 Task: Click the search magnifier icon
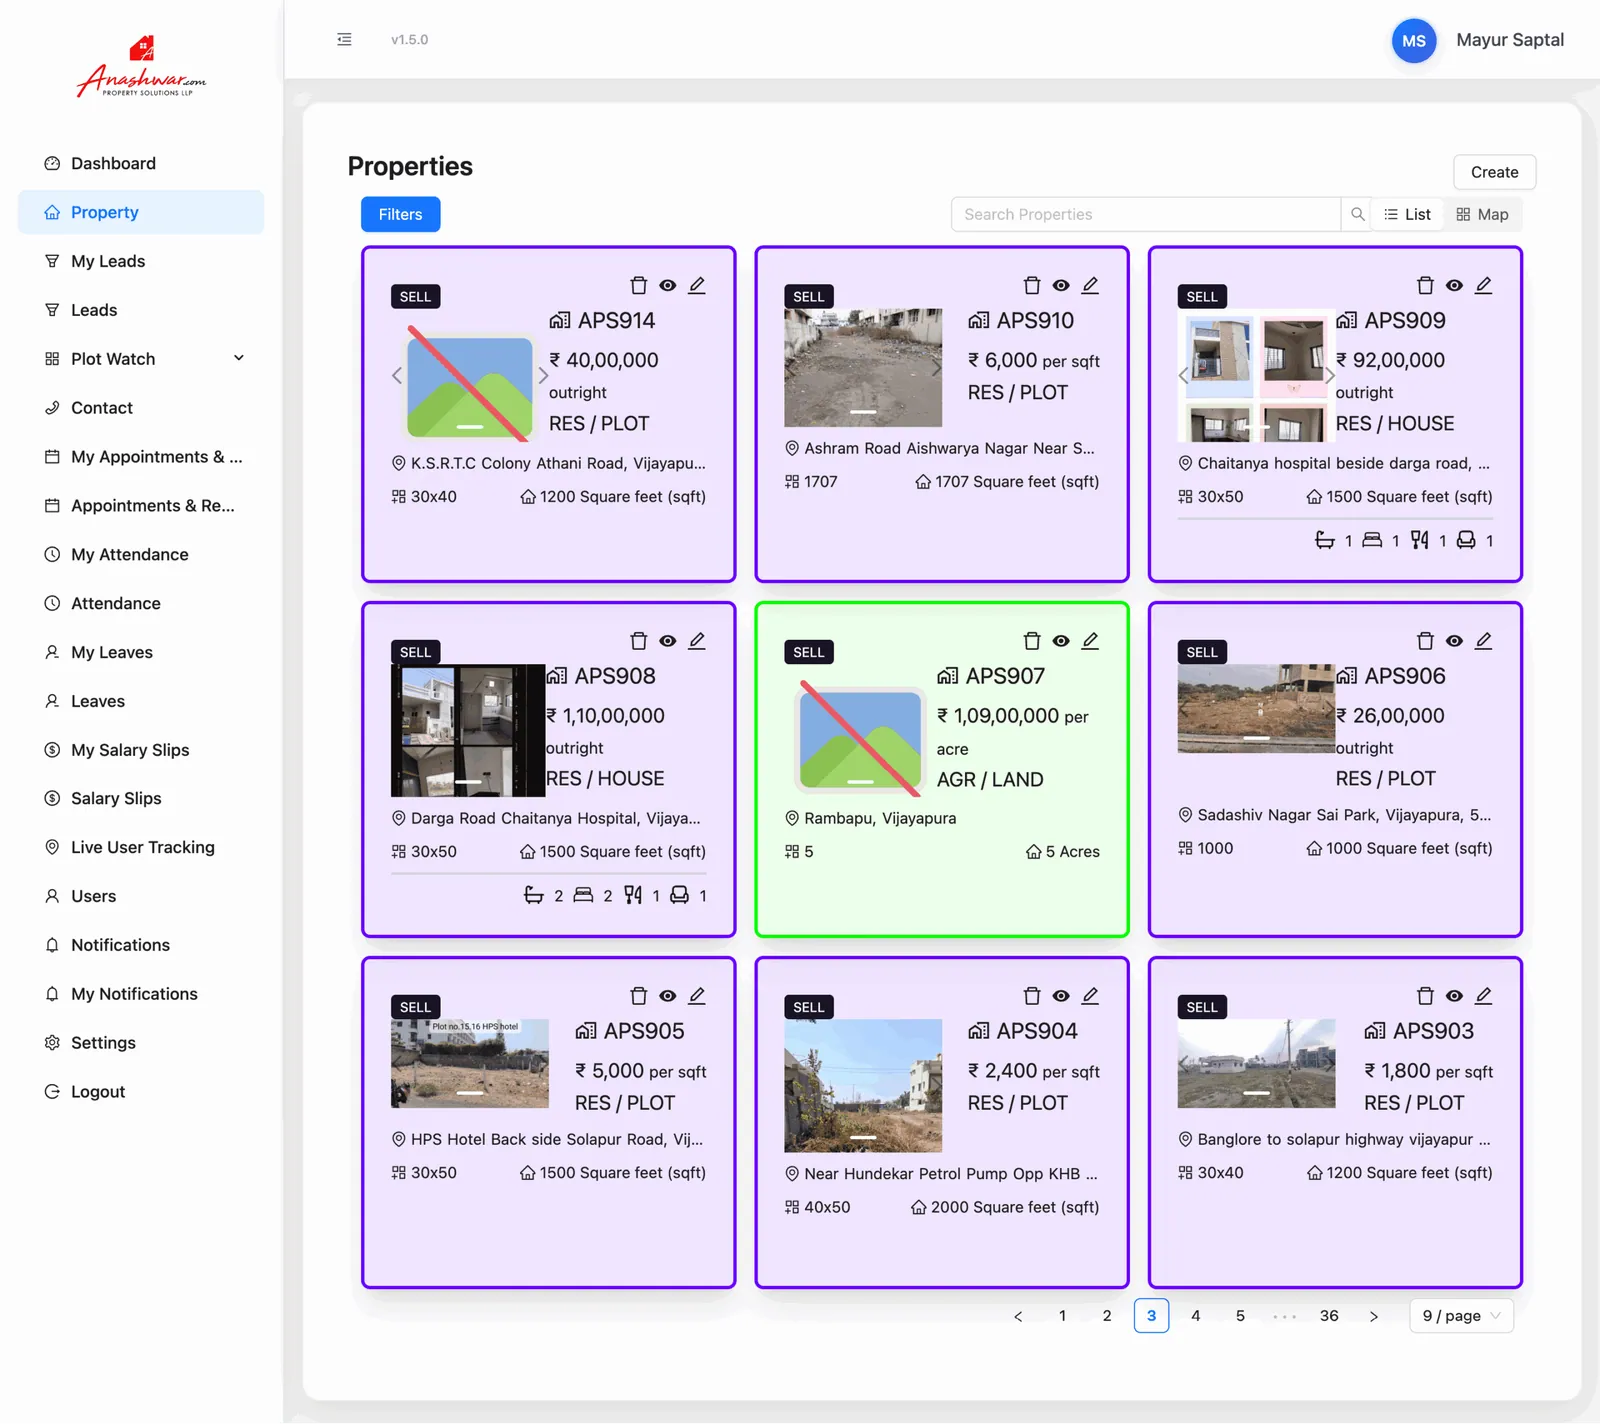pos(1357,214)
